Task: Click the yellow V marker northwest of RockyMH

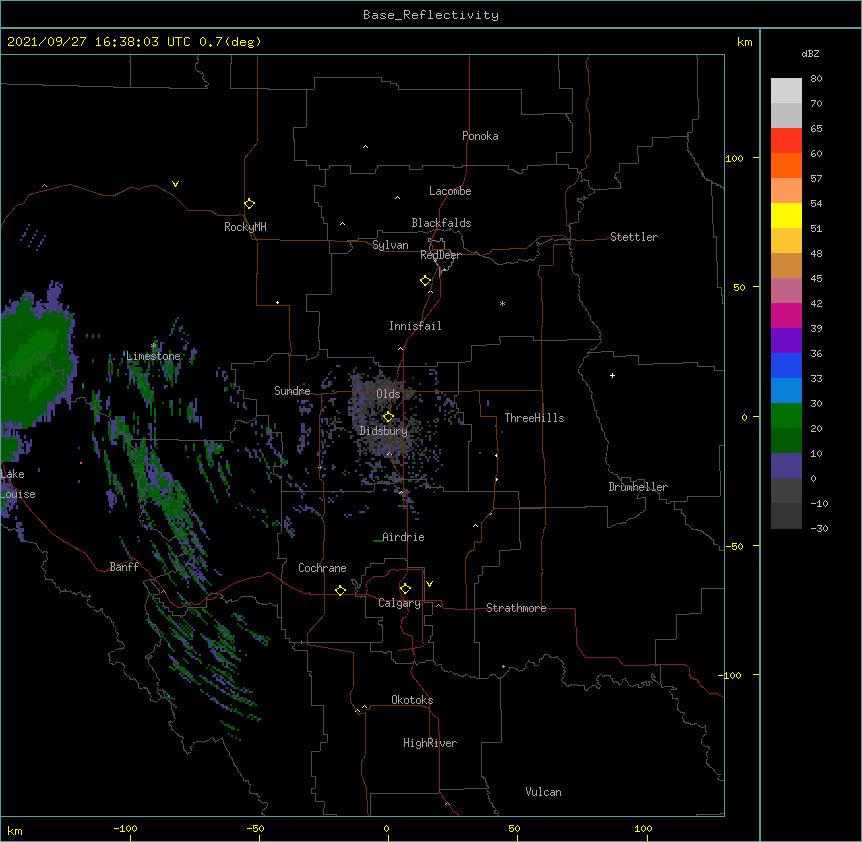Action: click(175, 184)
